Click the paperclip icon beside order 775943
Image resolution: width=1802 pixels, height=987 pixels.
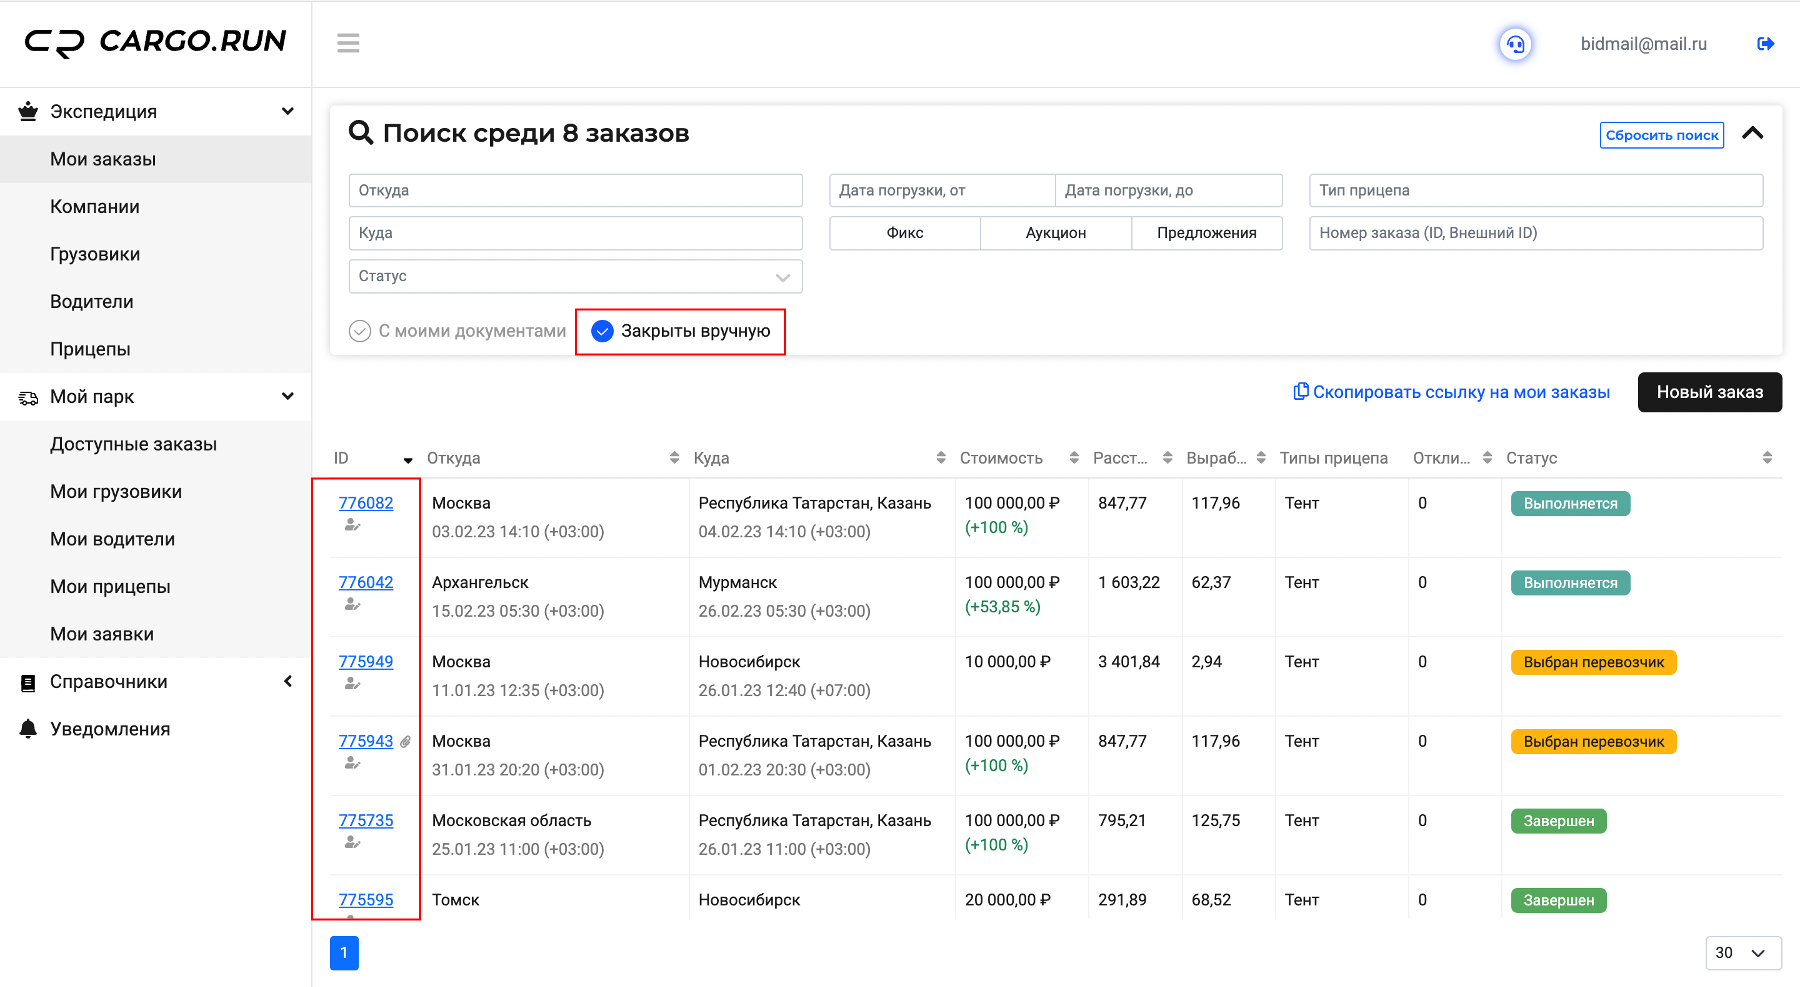pos(405,742)
